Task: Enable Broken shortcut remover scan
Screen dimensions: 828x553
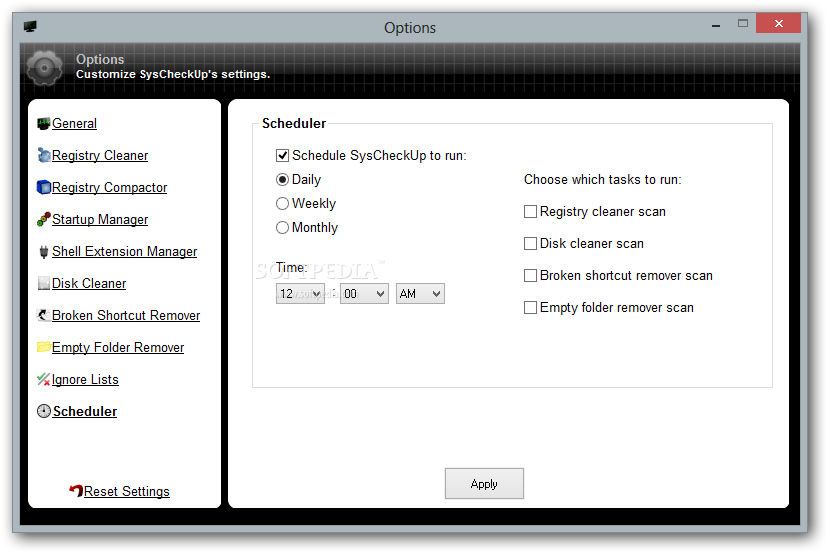Action: click(x=530, y=276)
